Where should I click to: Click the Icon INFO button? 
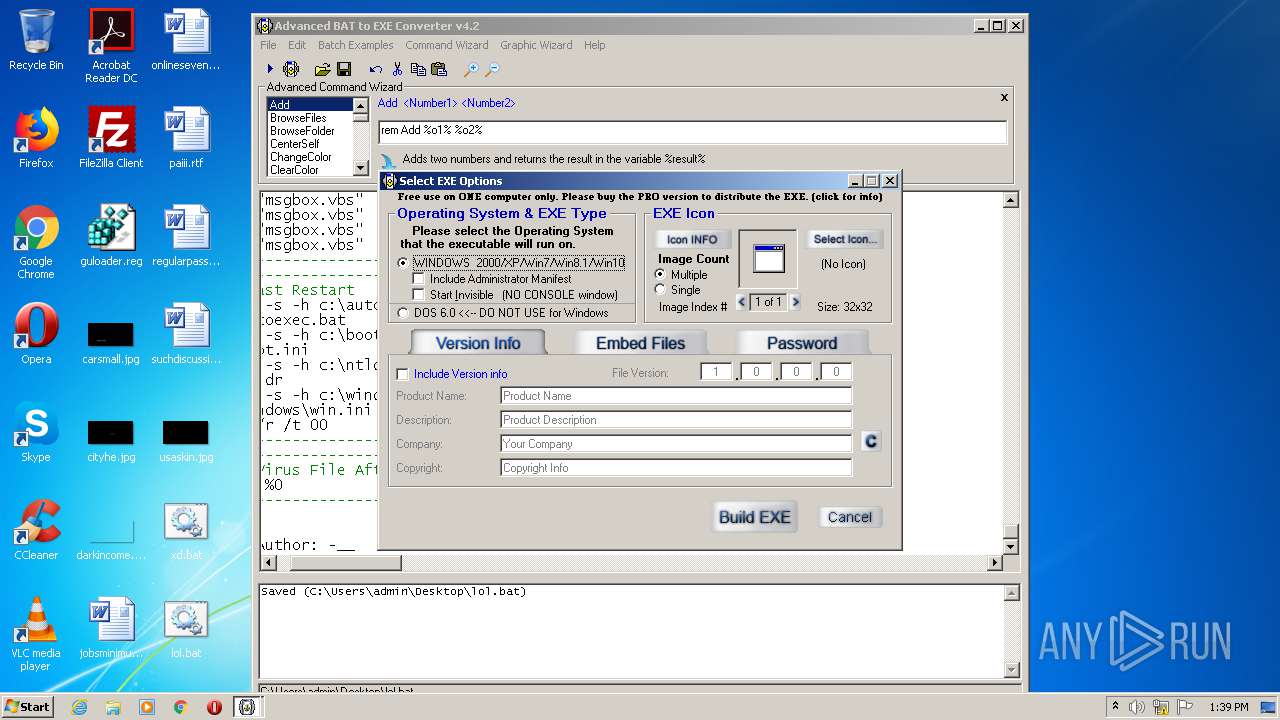click(x=692, y=240)
